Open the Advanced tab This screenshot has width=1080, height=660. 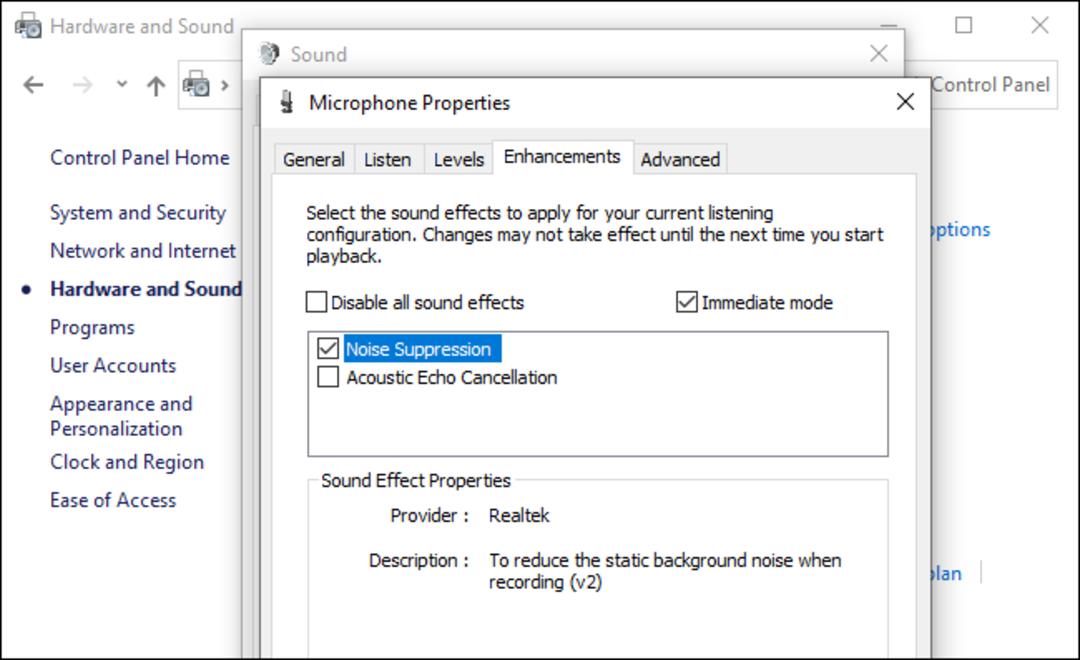coord(680,159)
